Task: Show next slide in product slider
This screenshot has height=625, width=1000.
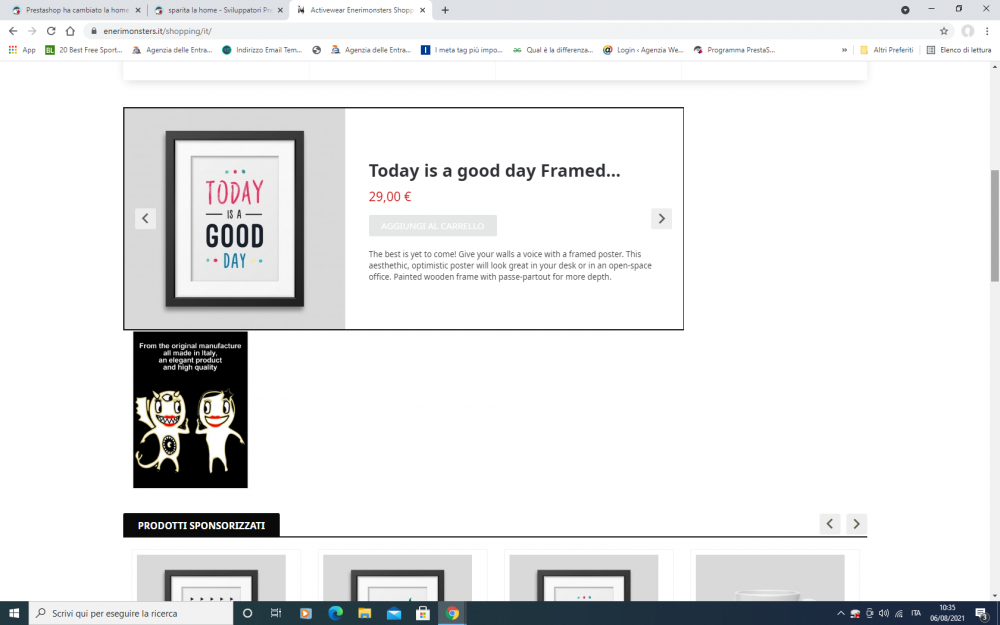Action: pos(661,219)
